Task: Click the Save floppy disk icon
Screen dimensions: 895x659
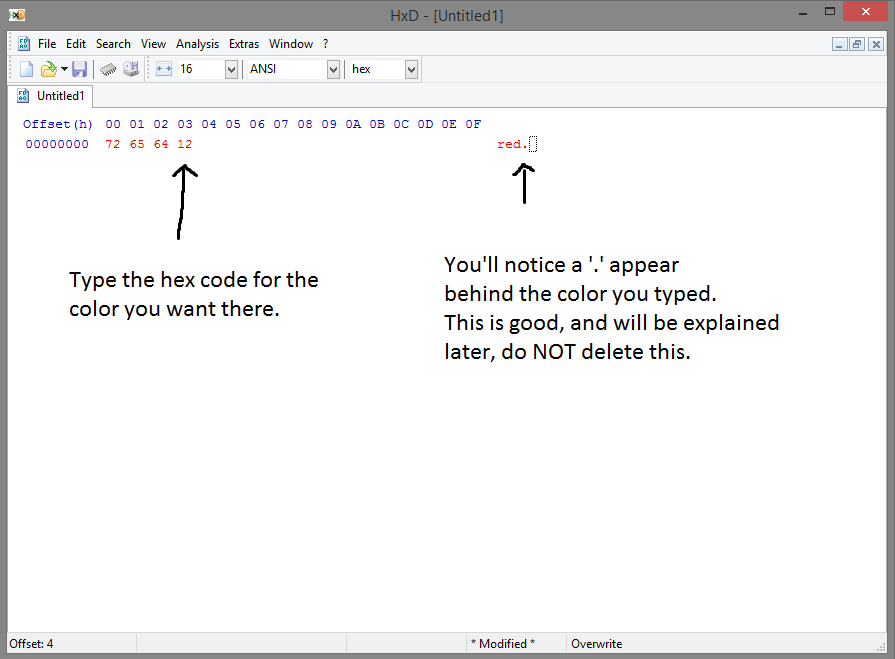Action: pyautogui.click(x=79, y=69)
